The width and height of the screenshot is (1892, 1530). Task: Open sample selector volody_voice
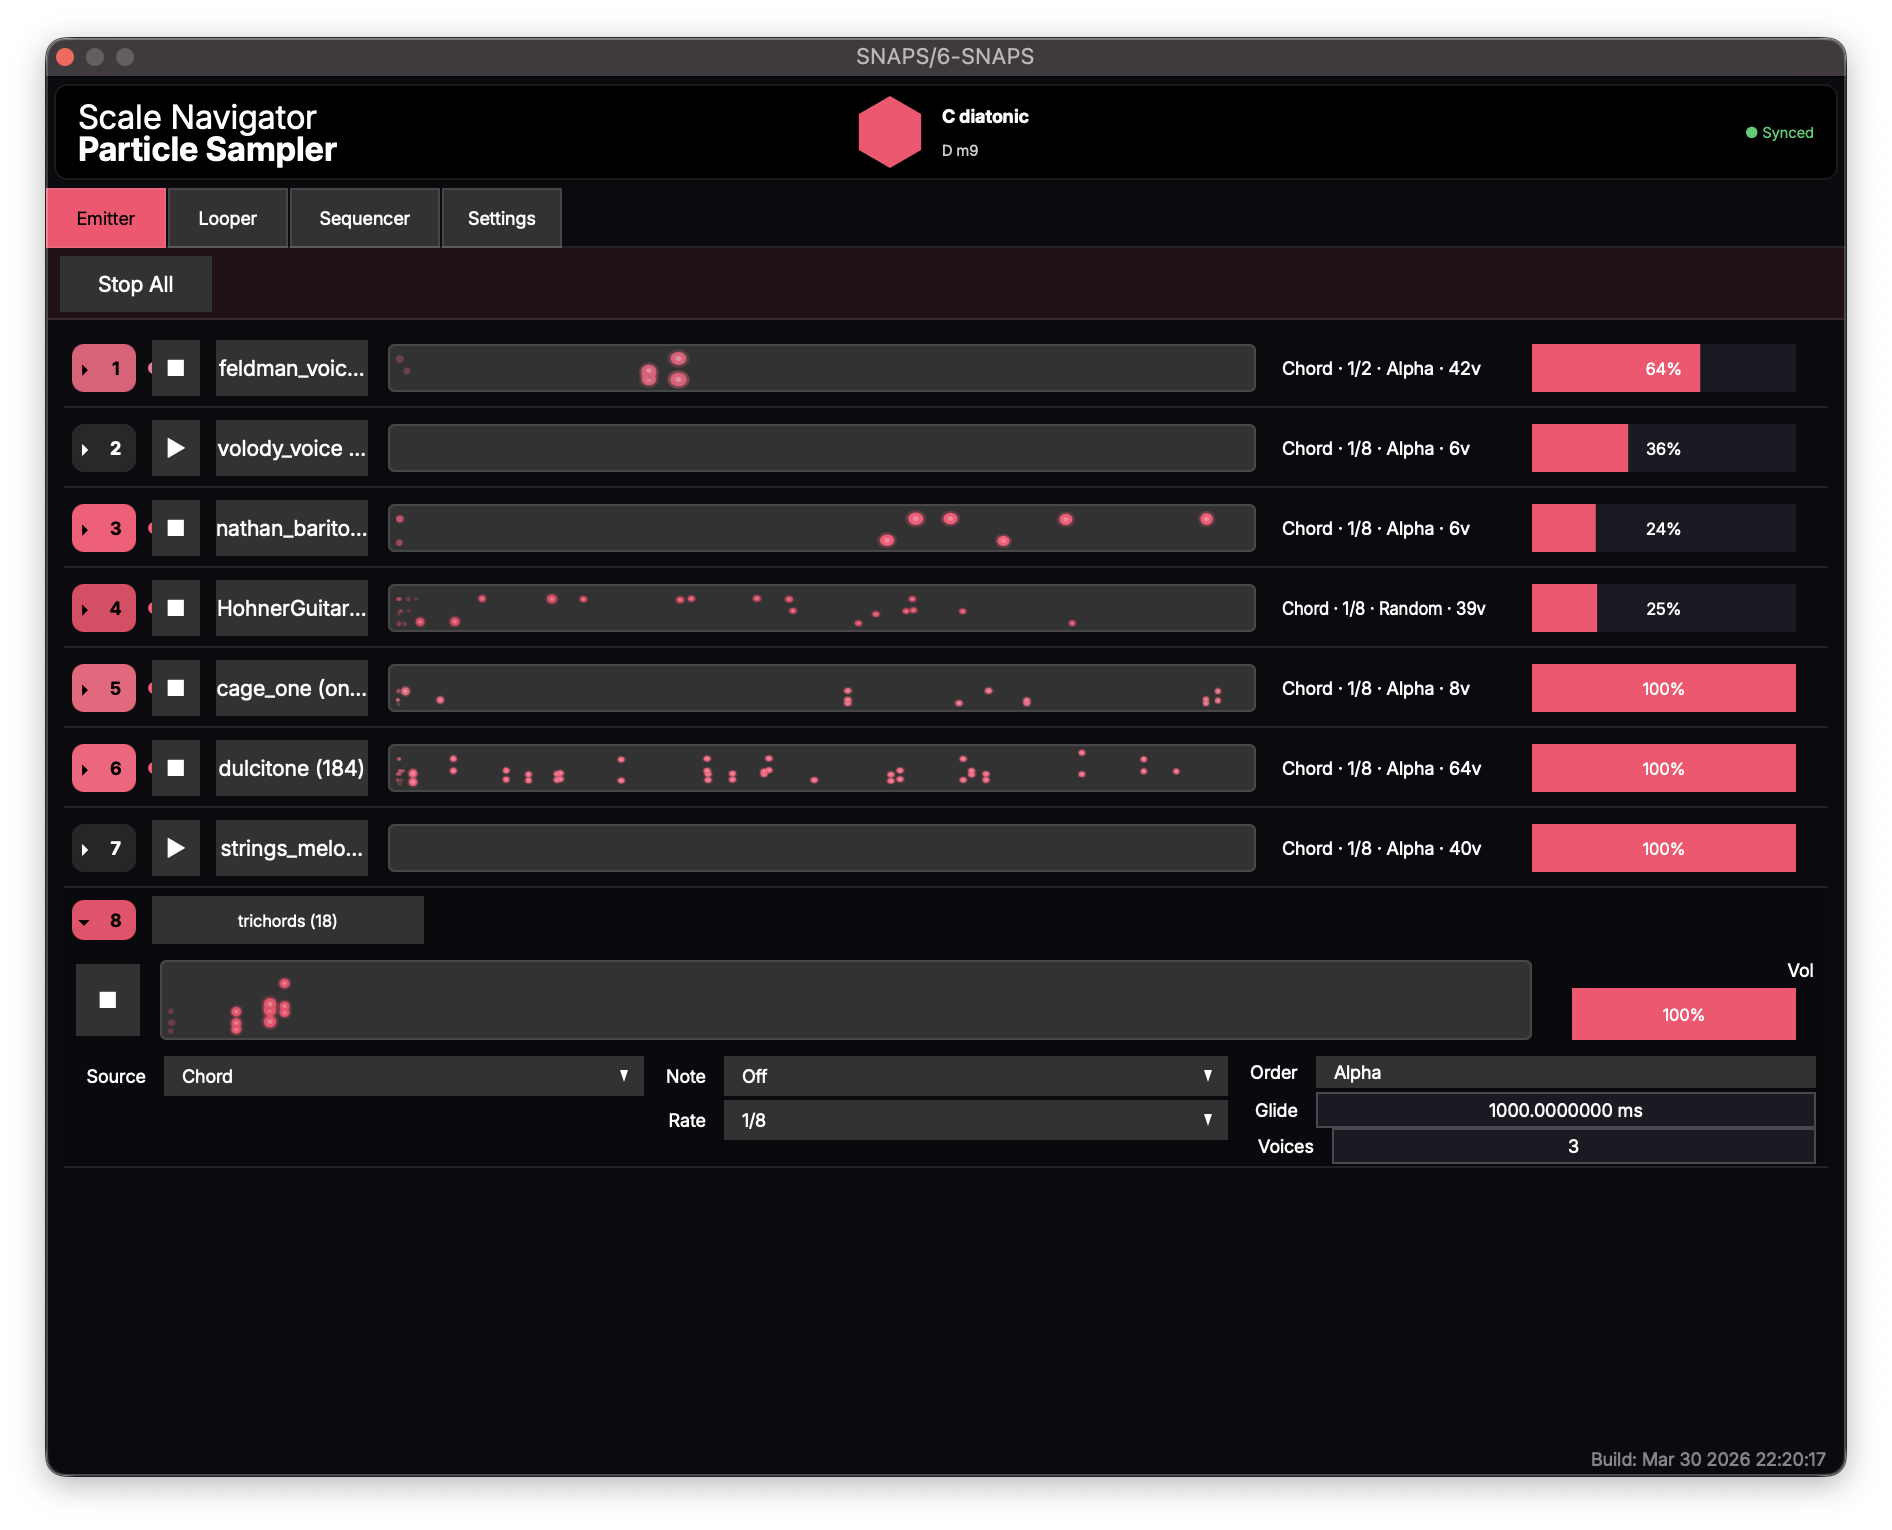(x=292, y=448)
